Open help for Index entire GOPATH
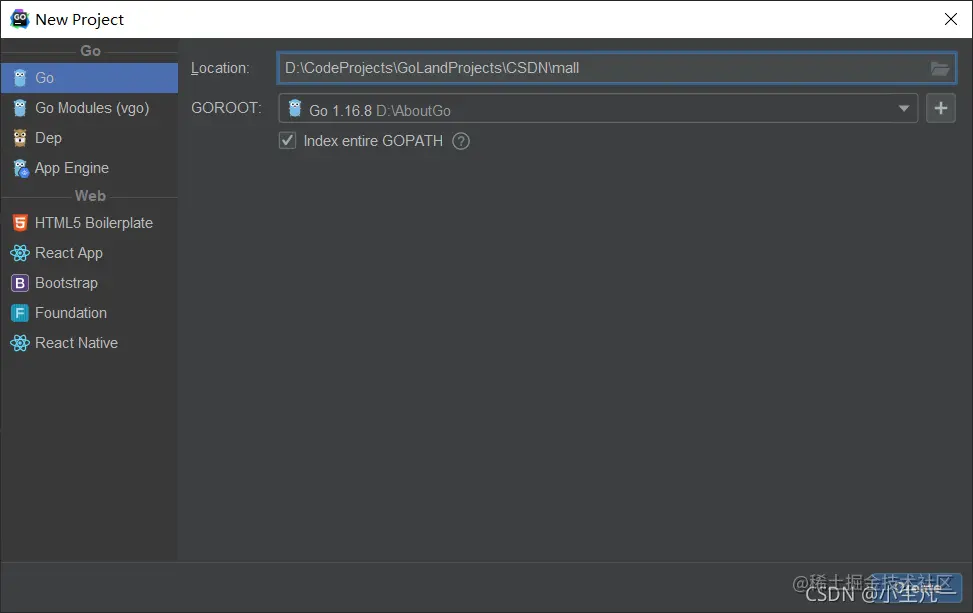The height and width of the screenshot is (613, 973). [x=461, y=141]
